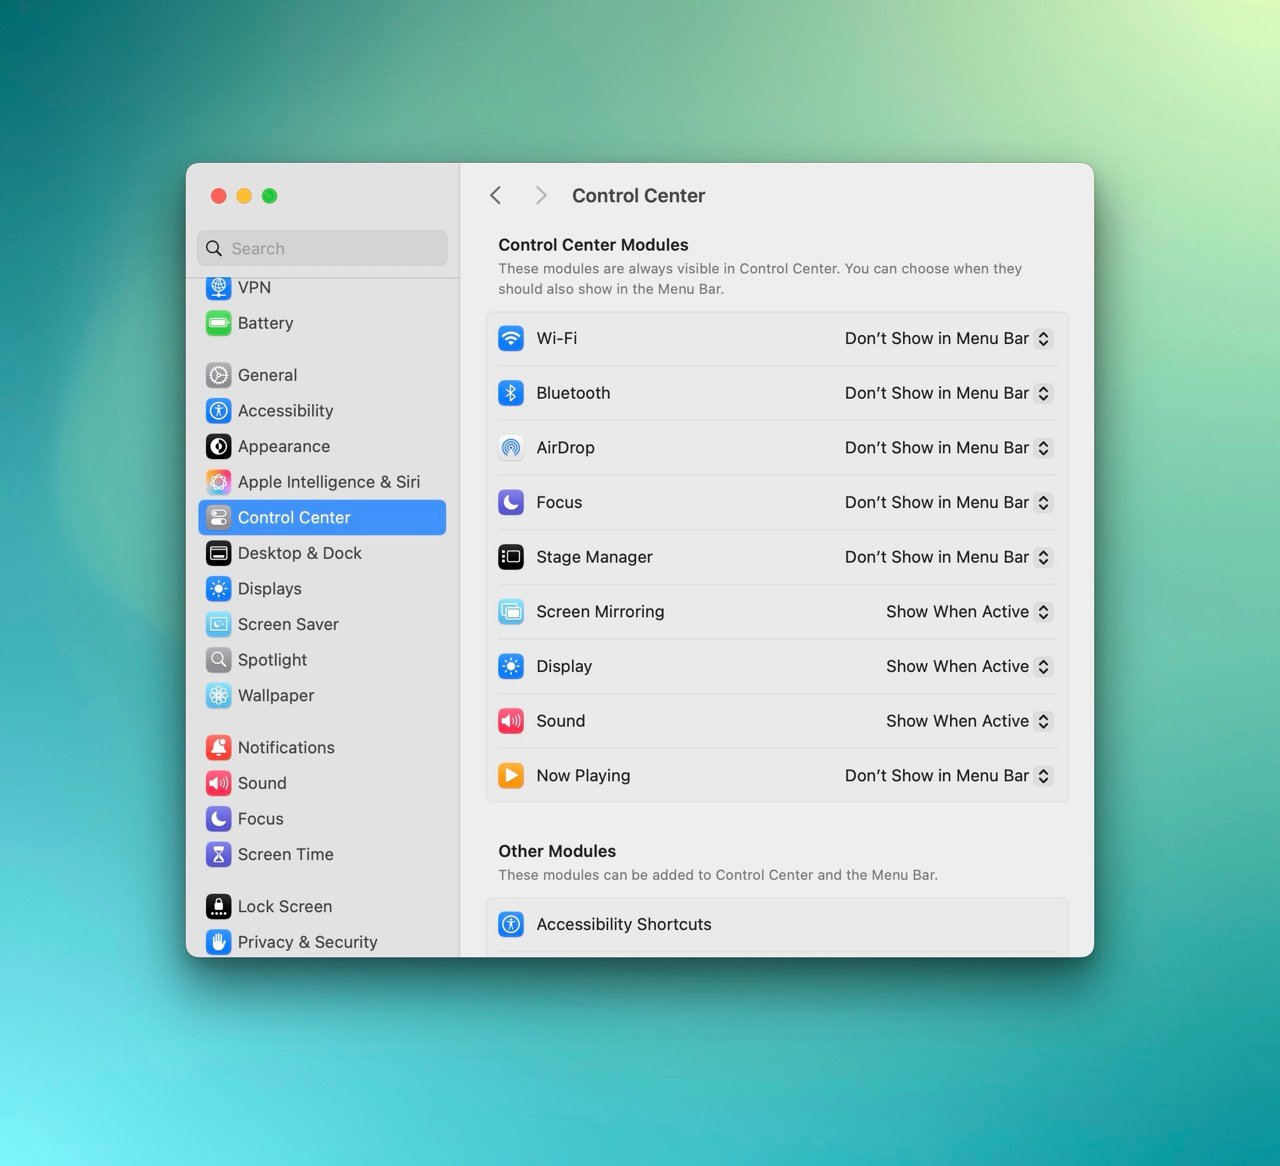Click the Spotlight magnifier icon in sidebar
1280x1166 pixels.
[x=219, y=660]
